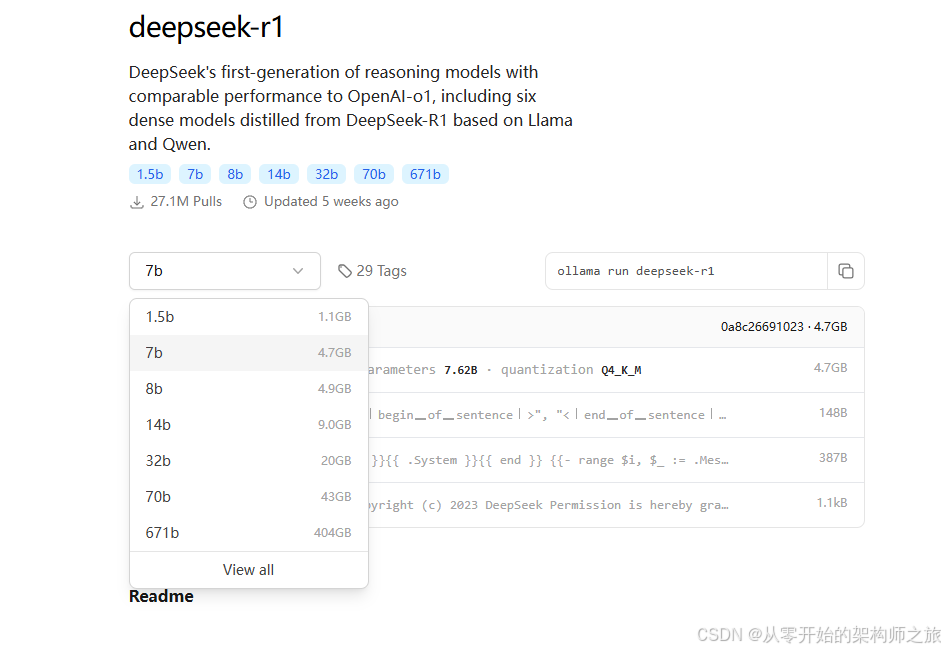
Task: Click the clock icon near "Updated 5 weeks ago"
Action: tap(249, 201)
